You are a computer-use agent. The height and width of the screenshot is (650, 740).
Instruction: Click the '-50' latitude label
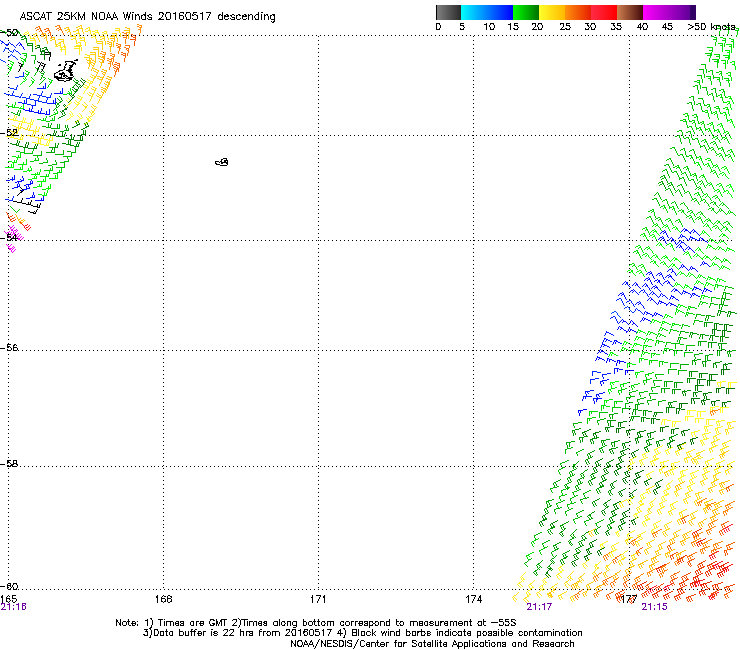click(x=9, y=33)
